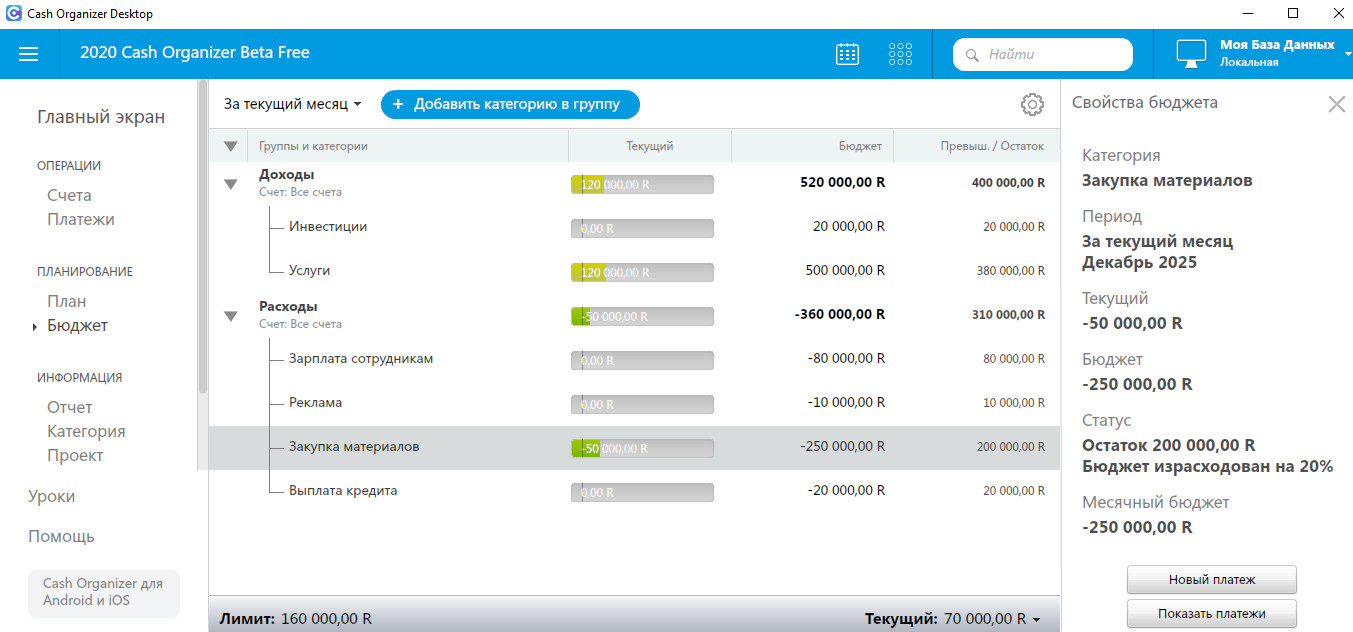Click the Найти search field
1353x632 pixels.
[1043, 54]
